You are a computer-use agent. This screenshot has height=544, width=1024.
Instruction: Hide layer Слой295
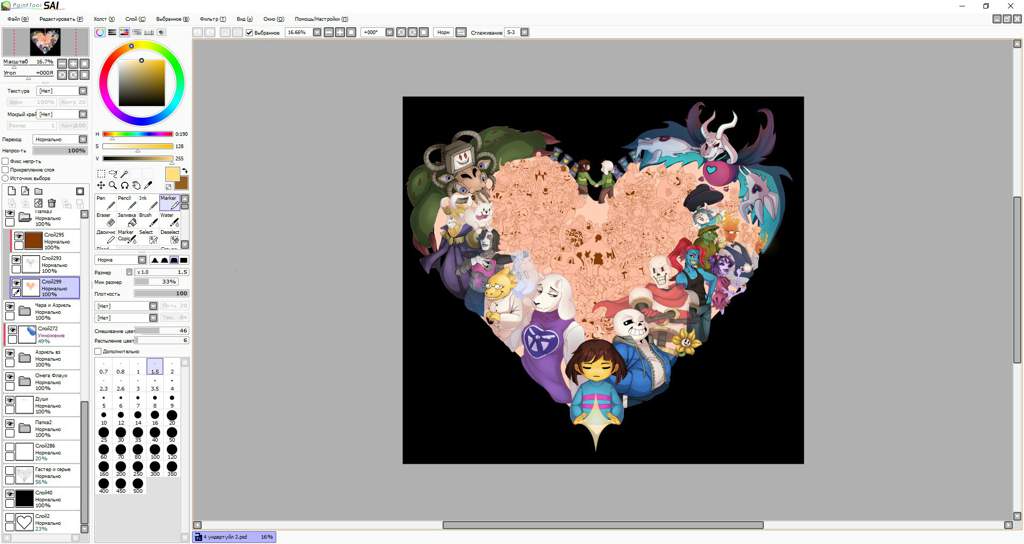coord(19,236)
